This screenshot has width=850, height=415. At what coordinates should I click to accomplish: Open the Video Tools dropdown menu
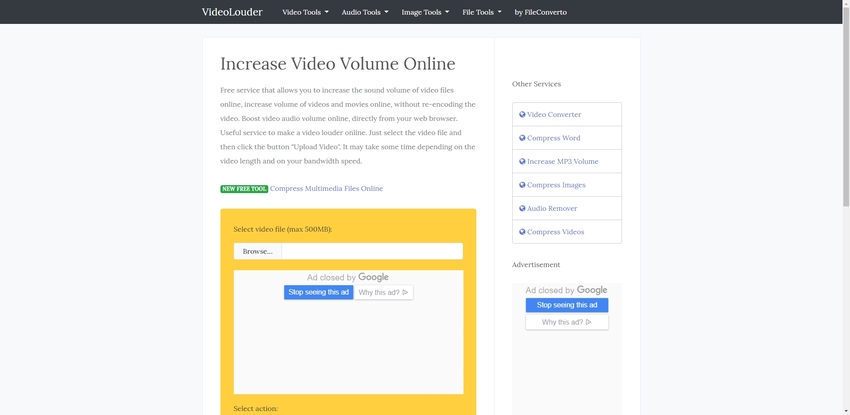[x=305, y=12]
